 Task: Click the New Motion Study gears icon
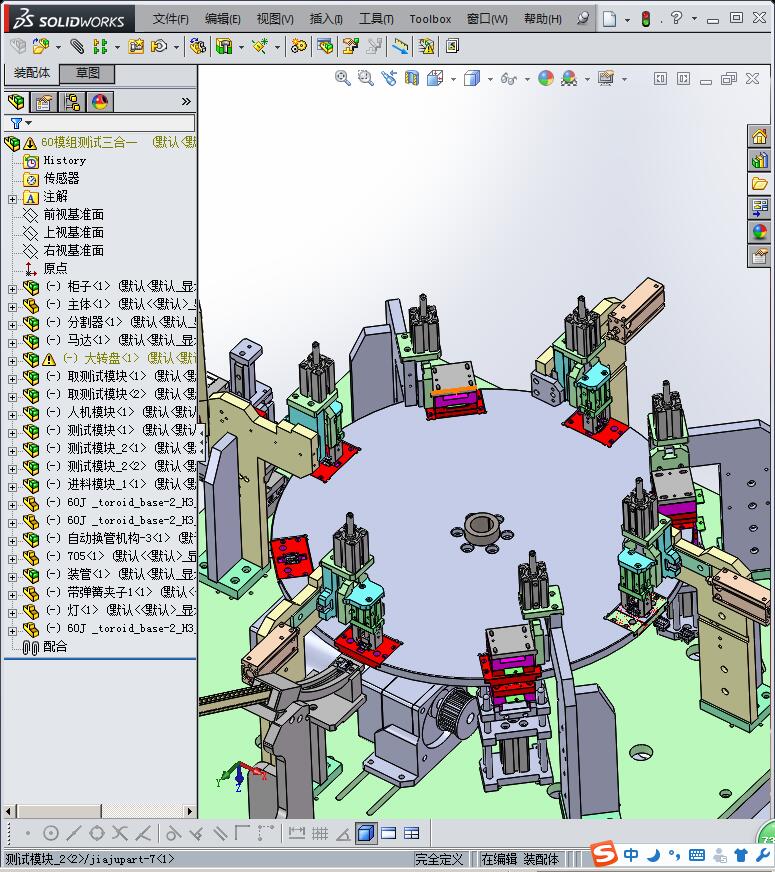pyautogui.click(x=299, y=46)
